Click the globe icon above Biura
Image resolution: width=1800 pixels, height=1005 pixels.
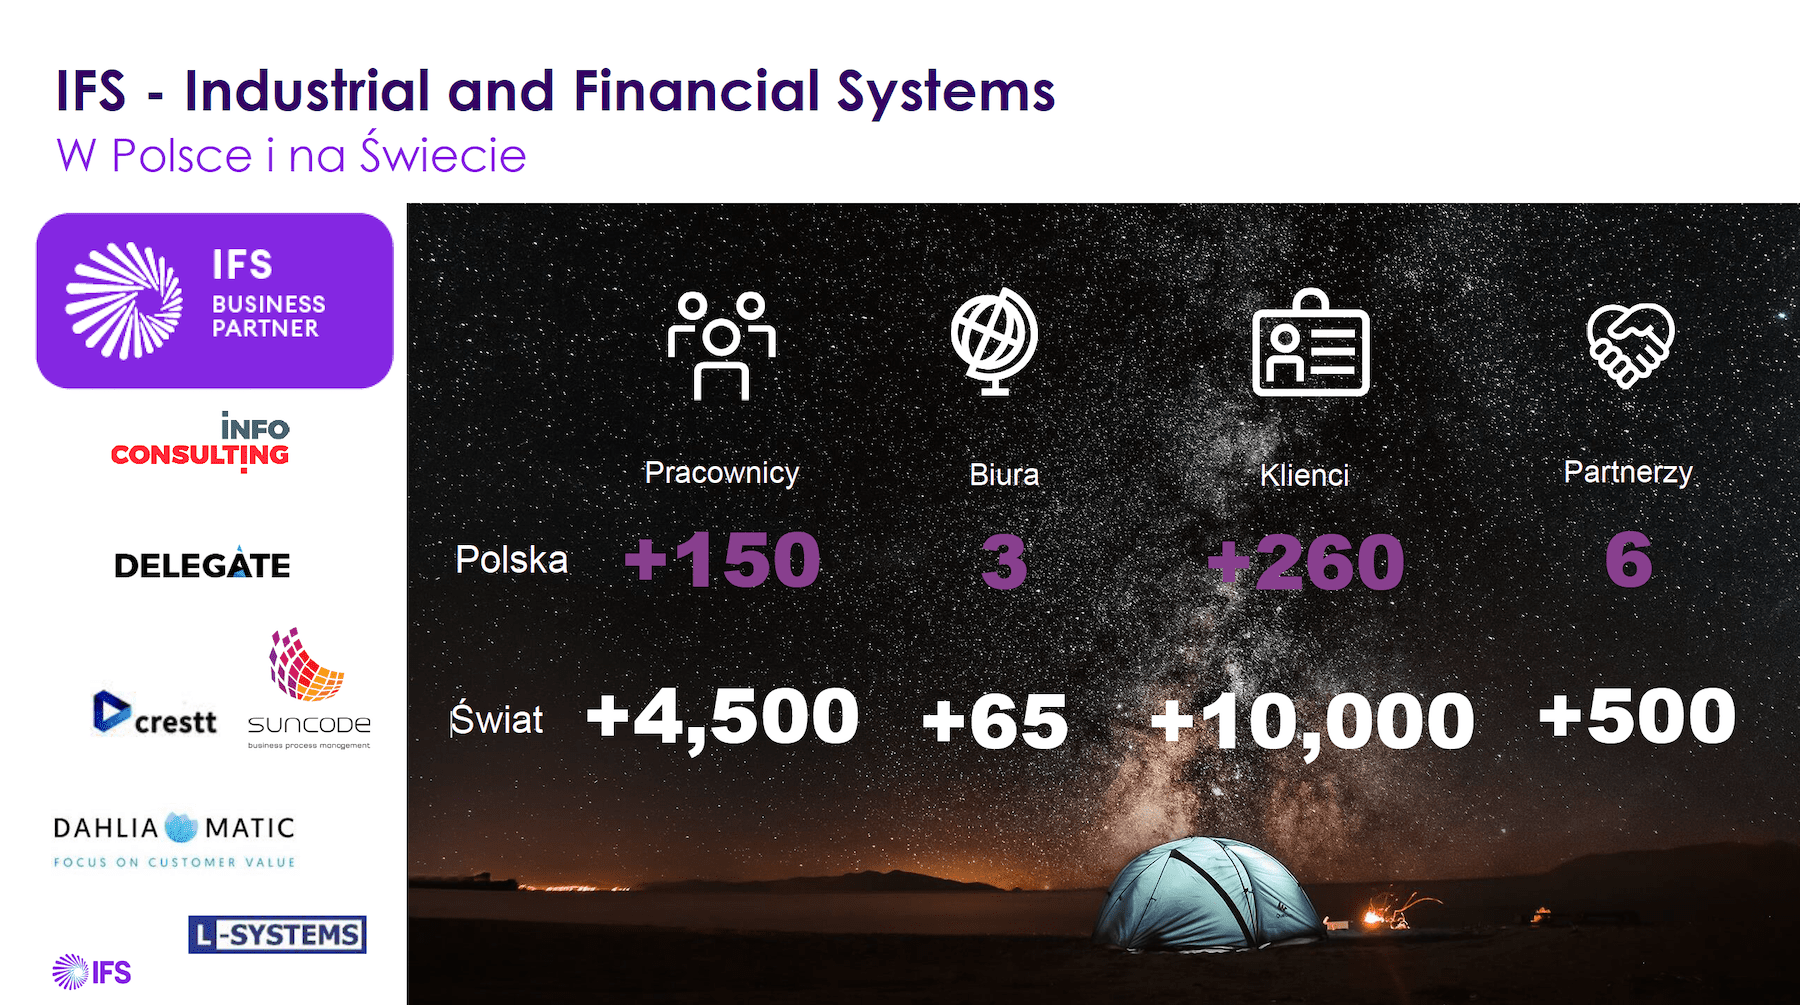click(994, 341)
